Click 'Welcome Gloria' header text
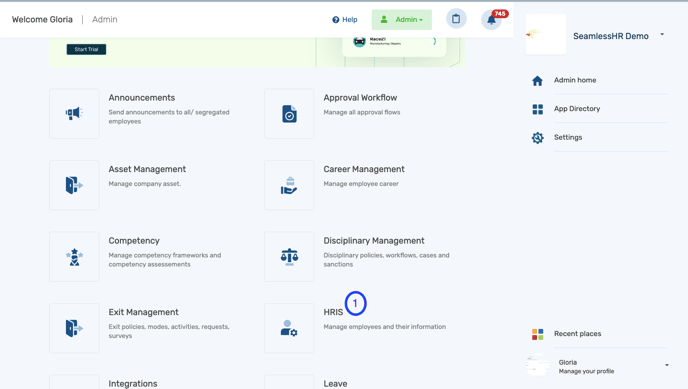 click(x=42, y=19)
